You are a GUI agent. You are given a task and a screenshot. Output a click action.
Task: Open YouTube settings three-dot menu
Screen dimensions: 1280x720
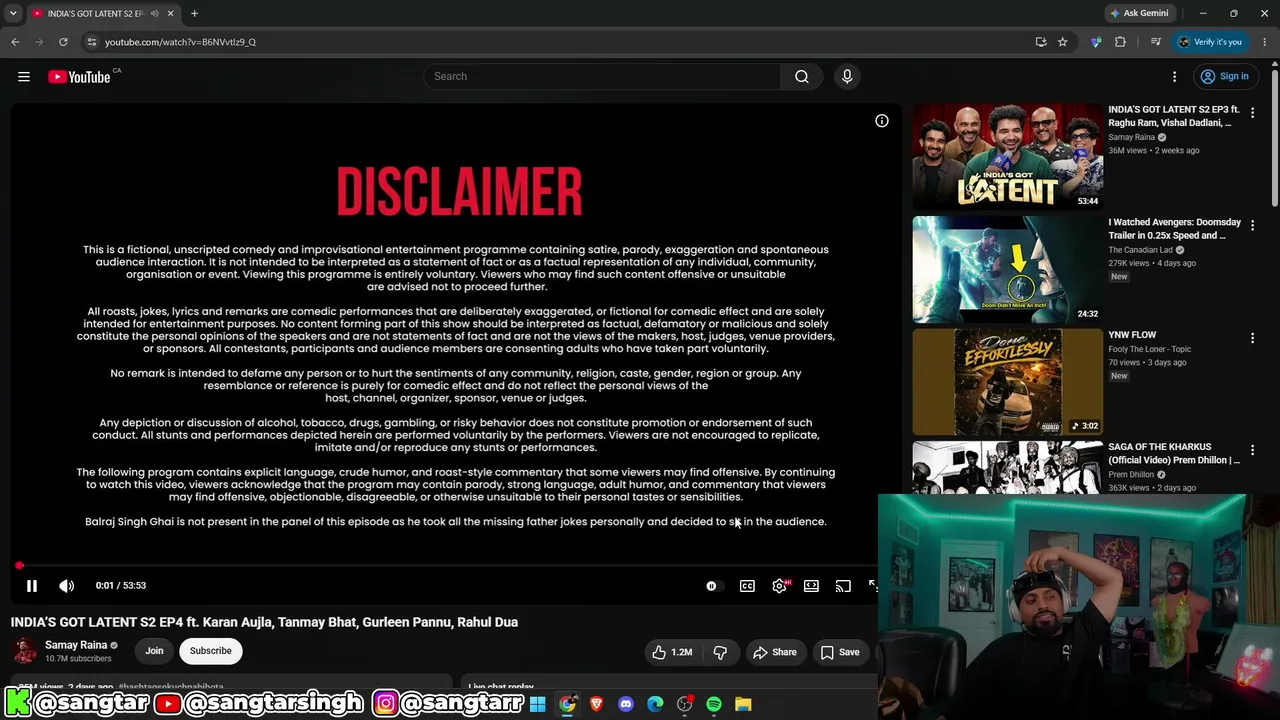click(1175, 77)
